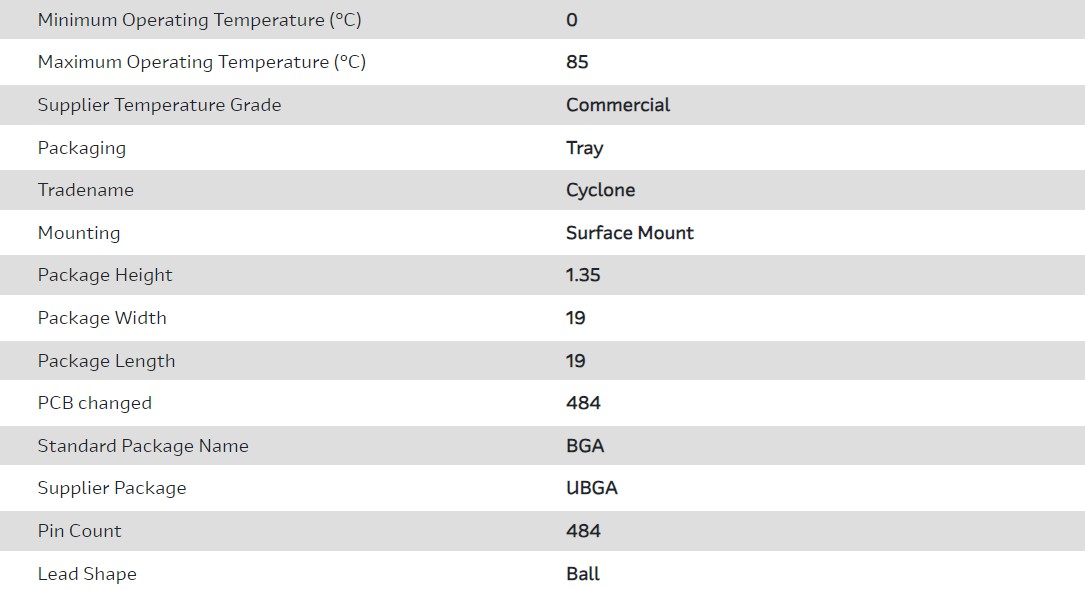Select the UBGA supplier package value
Viewport: 1085px width, 590px height.
click(591, 488)
